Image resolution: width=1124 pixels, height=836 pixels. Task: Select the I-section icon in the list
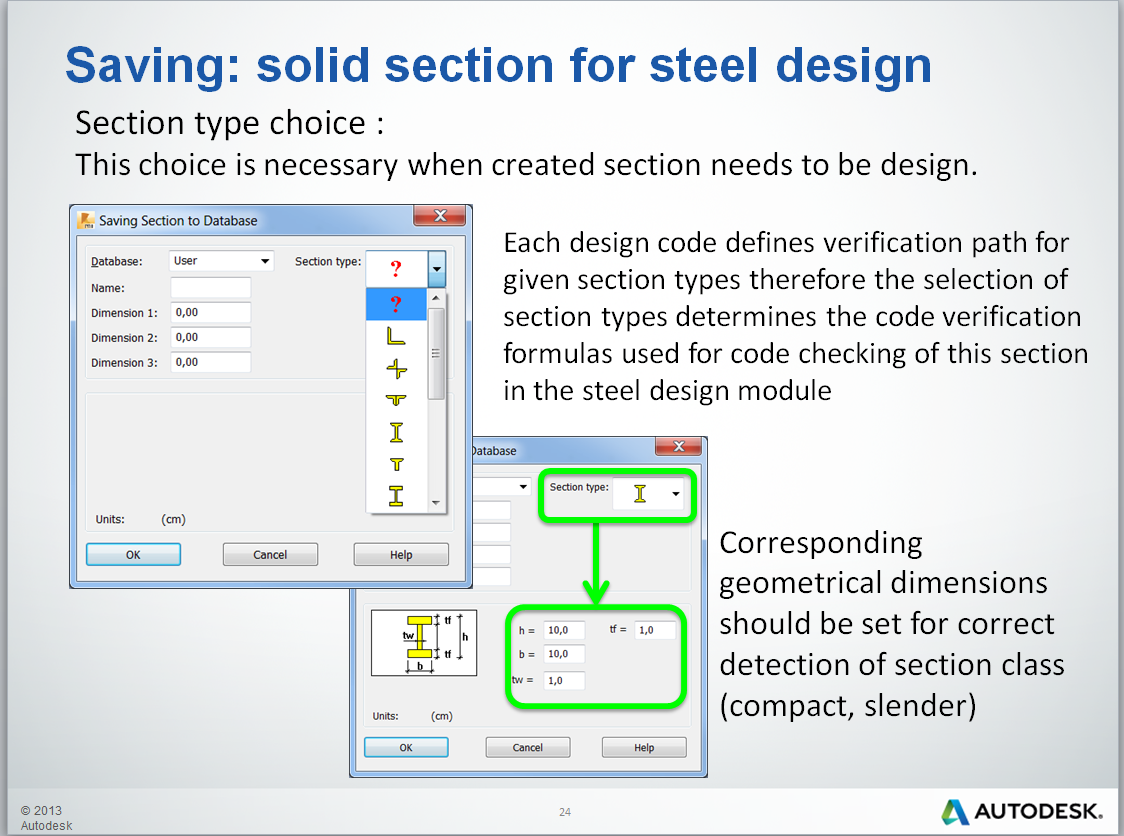pyautogui.click(x=397, y=432)
